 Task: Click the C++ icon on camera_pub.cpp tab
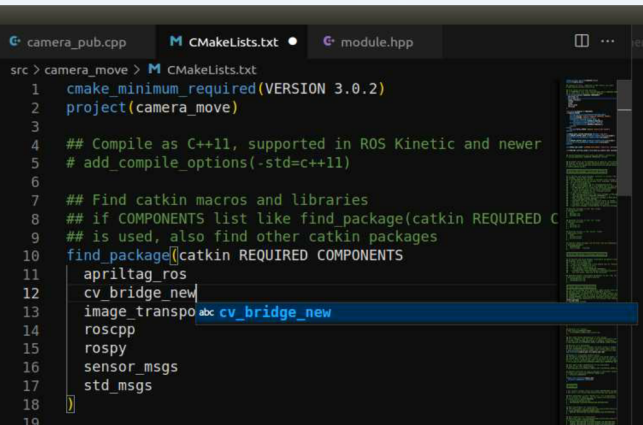coord(15,42)
